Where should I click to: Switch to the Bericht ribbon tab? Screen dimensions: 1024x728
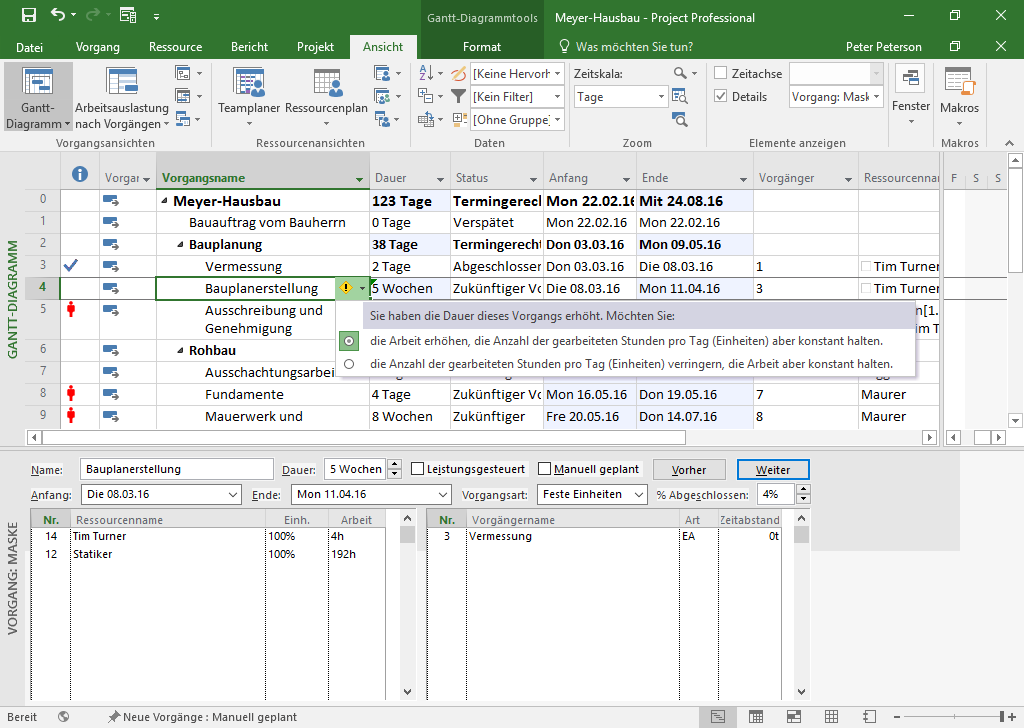(249, 47)
